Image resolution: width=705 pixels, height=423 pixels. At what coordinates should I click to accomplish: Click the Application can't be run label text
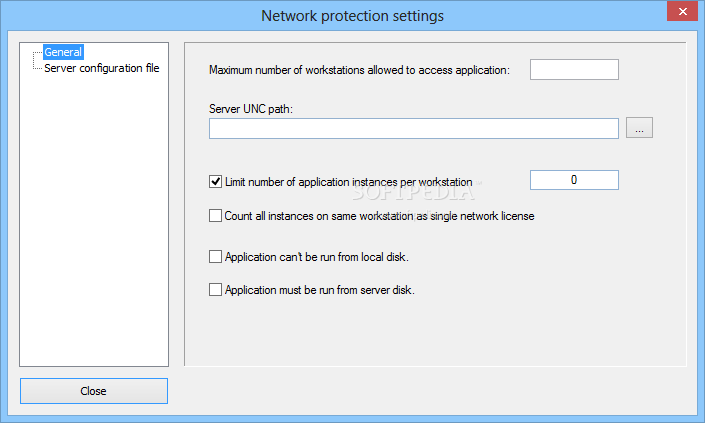click(317, 257)
